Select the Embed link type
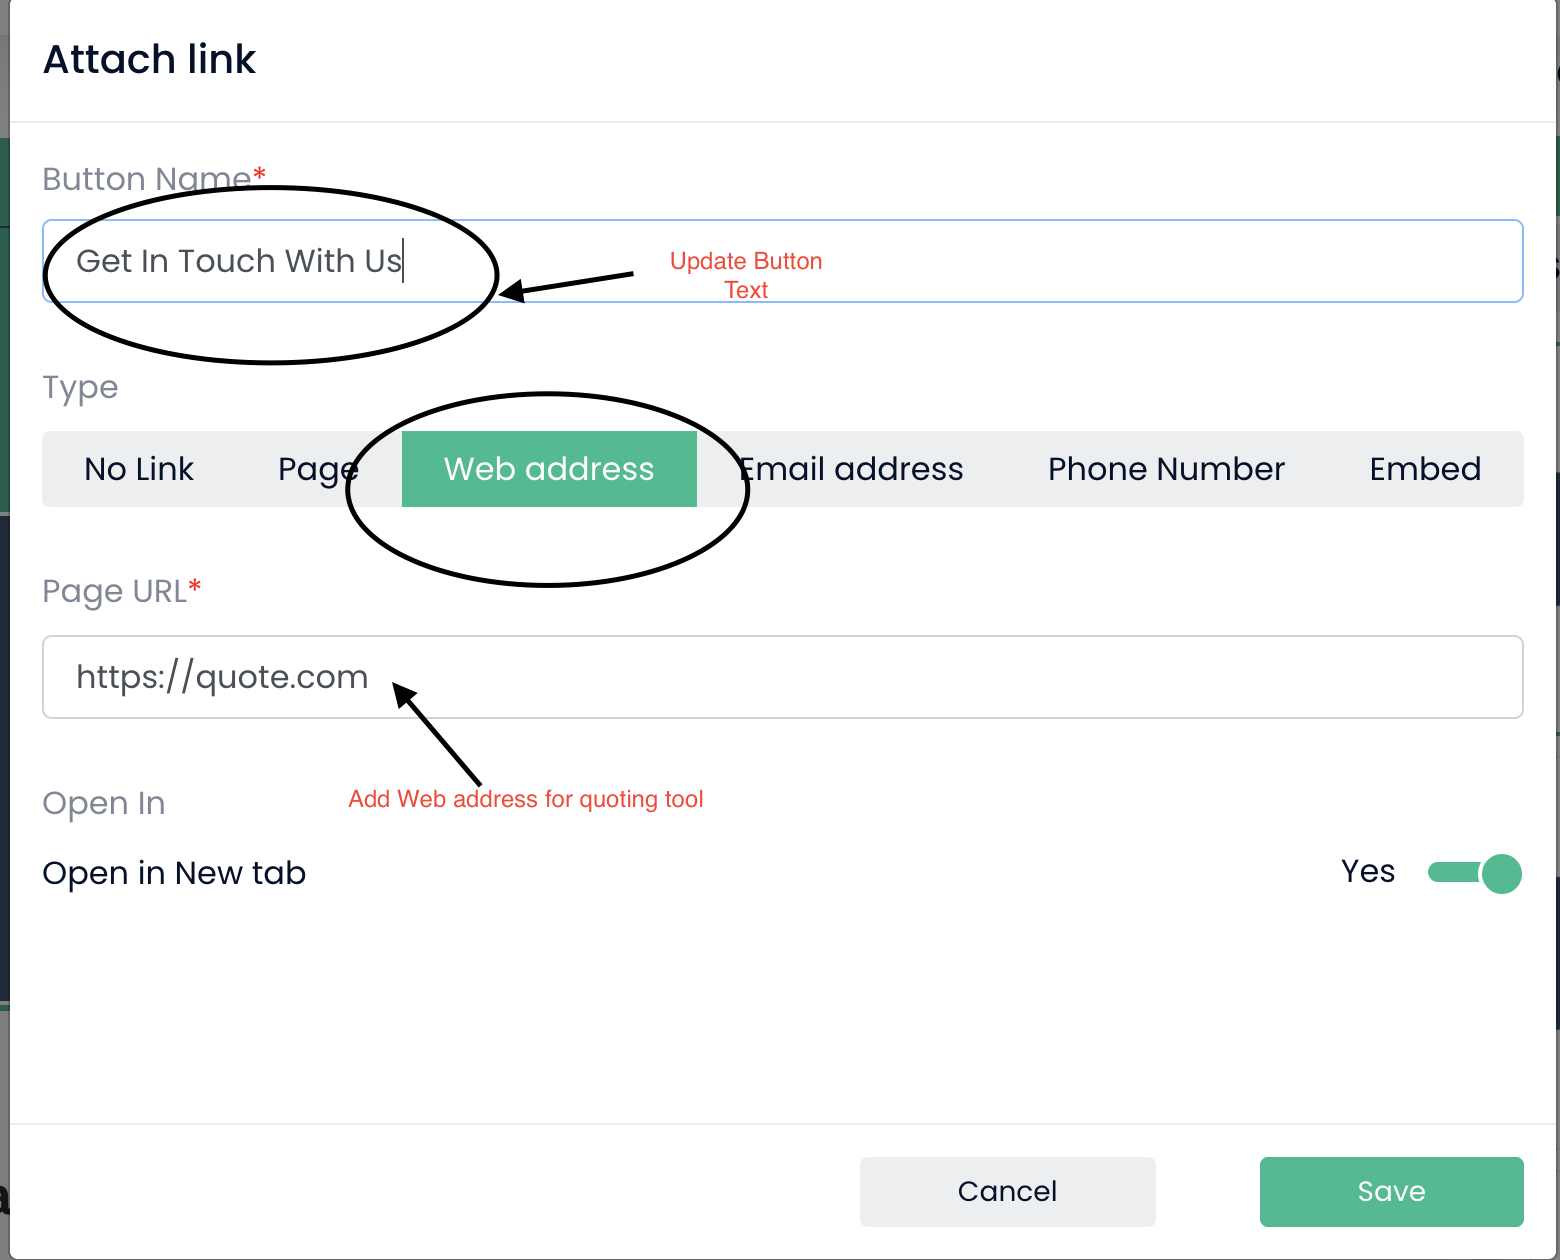This screenshot has height=1260, width=1560. coord(1425,468)
